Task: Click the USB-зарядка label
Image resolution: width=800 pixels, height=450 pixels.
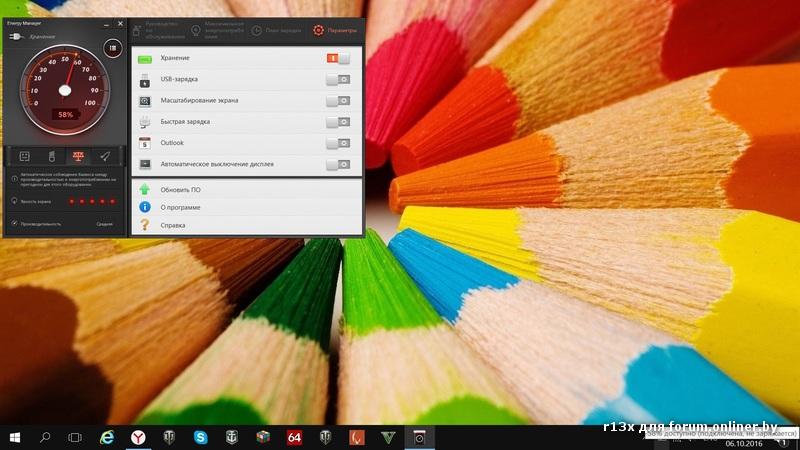Action: click(x=179, y=80)
